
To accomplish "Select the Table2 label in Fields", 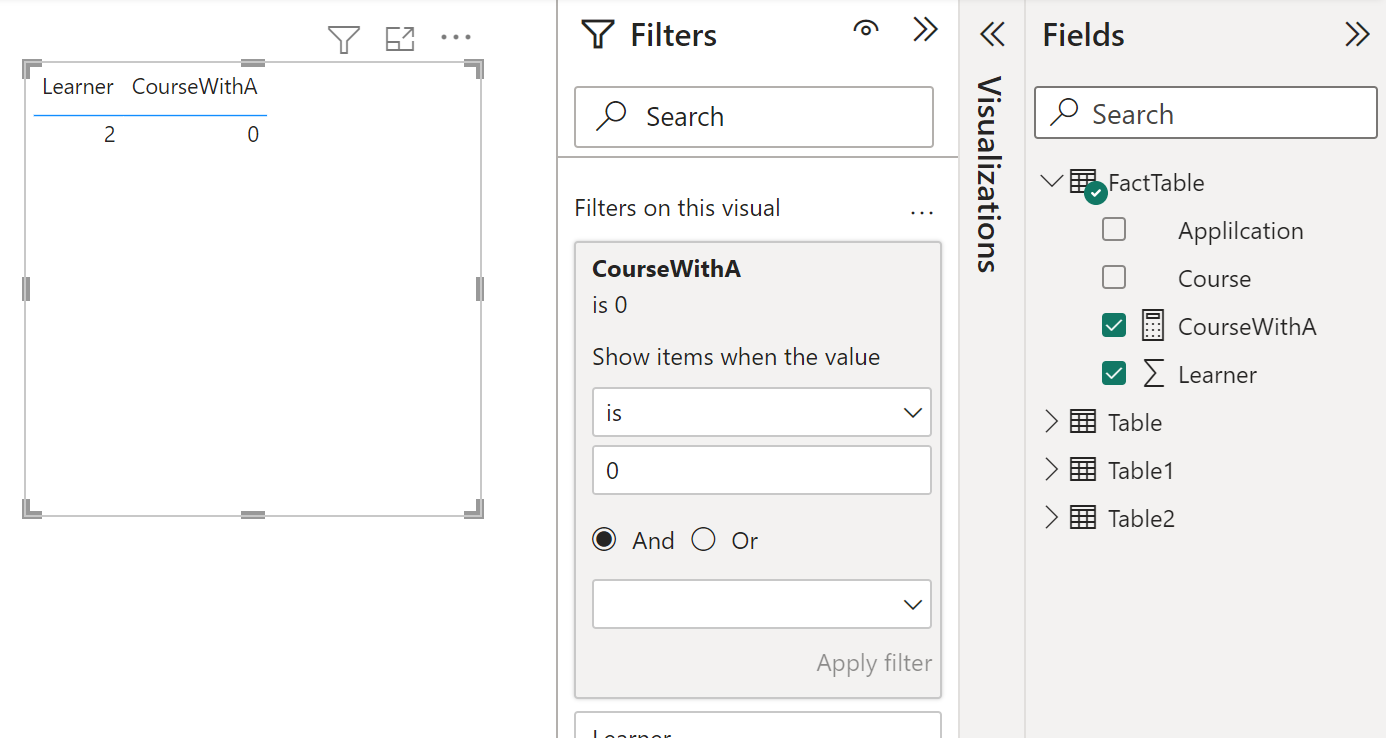I will (1141, 518).
